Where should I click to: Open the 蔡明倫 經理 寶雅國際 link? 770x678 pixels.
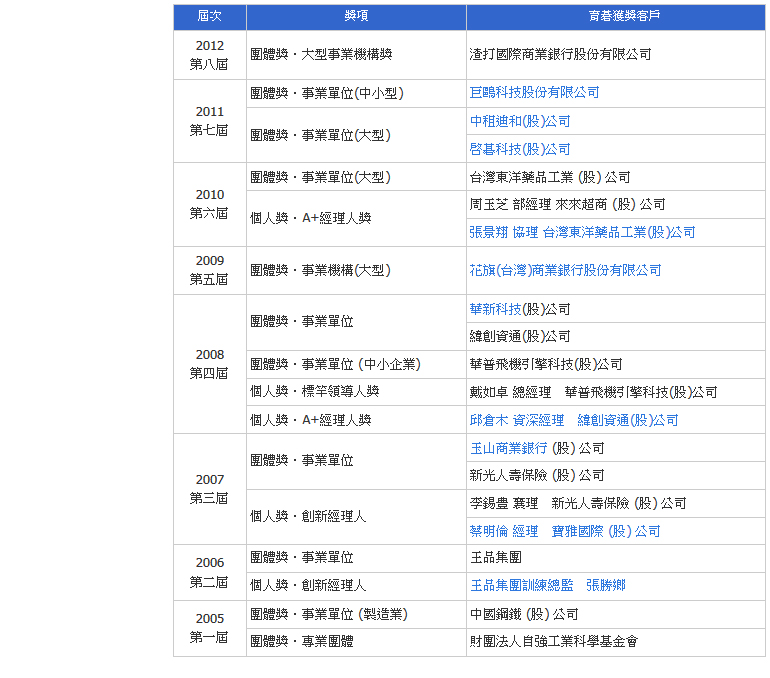point(564,531)
